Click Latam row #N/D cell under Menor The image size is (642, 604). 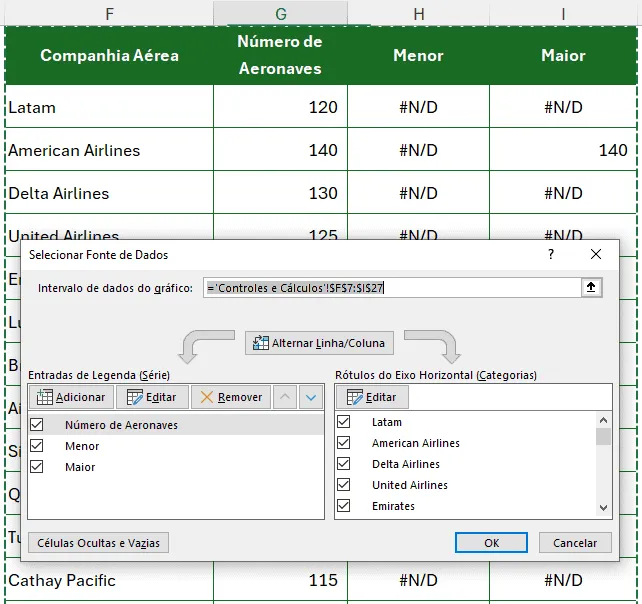point(418,107)
